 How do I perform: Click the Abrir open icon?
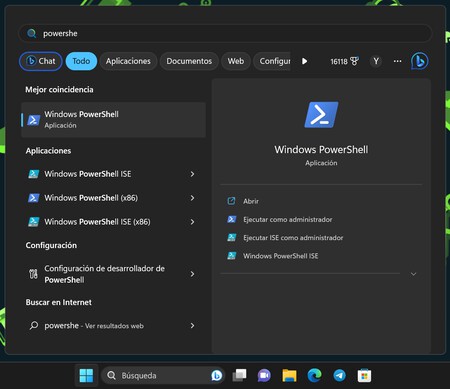coord(231,201)
